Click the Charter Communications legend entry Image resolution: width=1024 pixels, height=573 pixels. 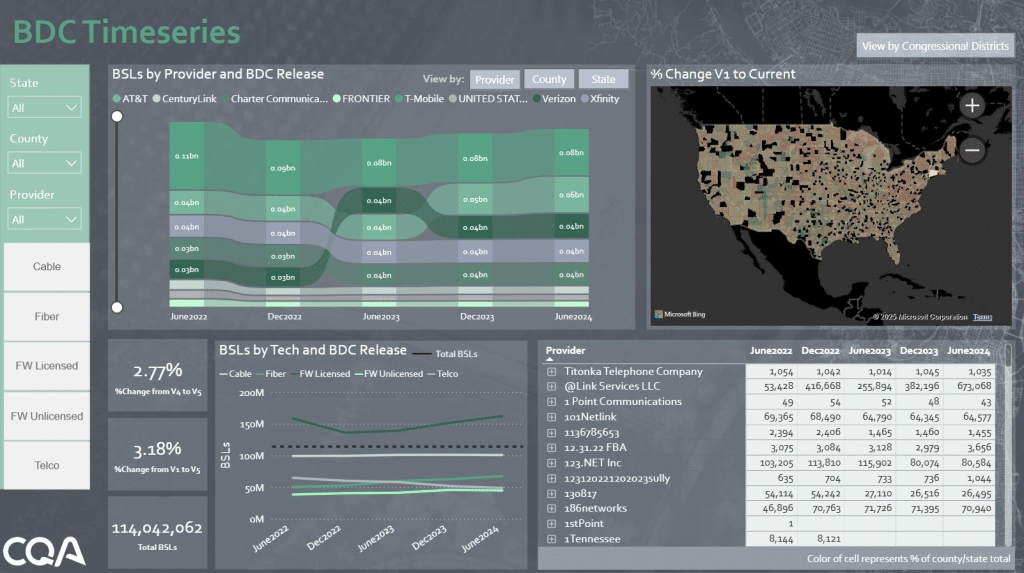coord(274,99)
